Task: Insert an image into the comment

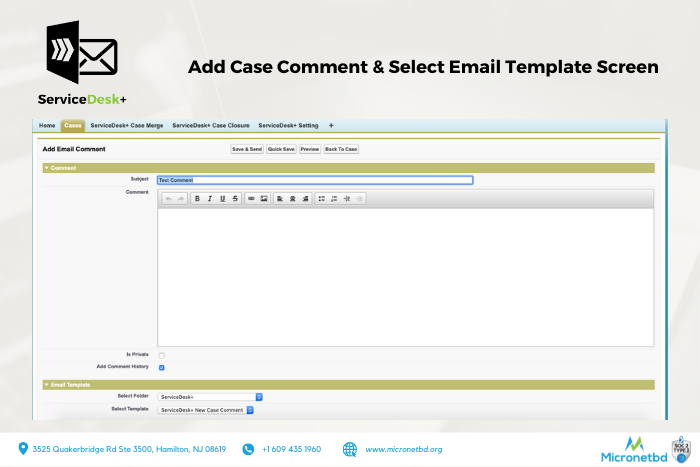Action: point(264,198)
